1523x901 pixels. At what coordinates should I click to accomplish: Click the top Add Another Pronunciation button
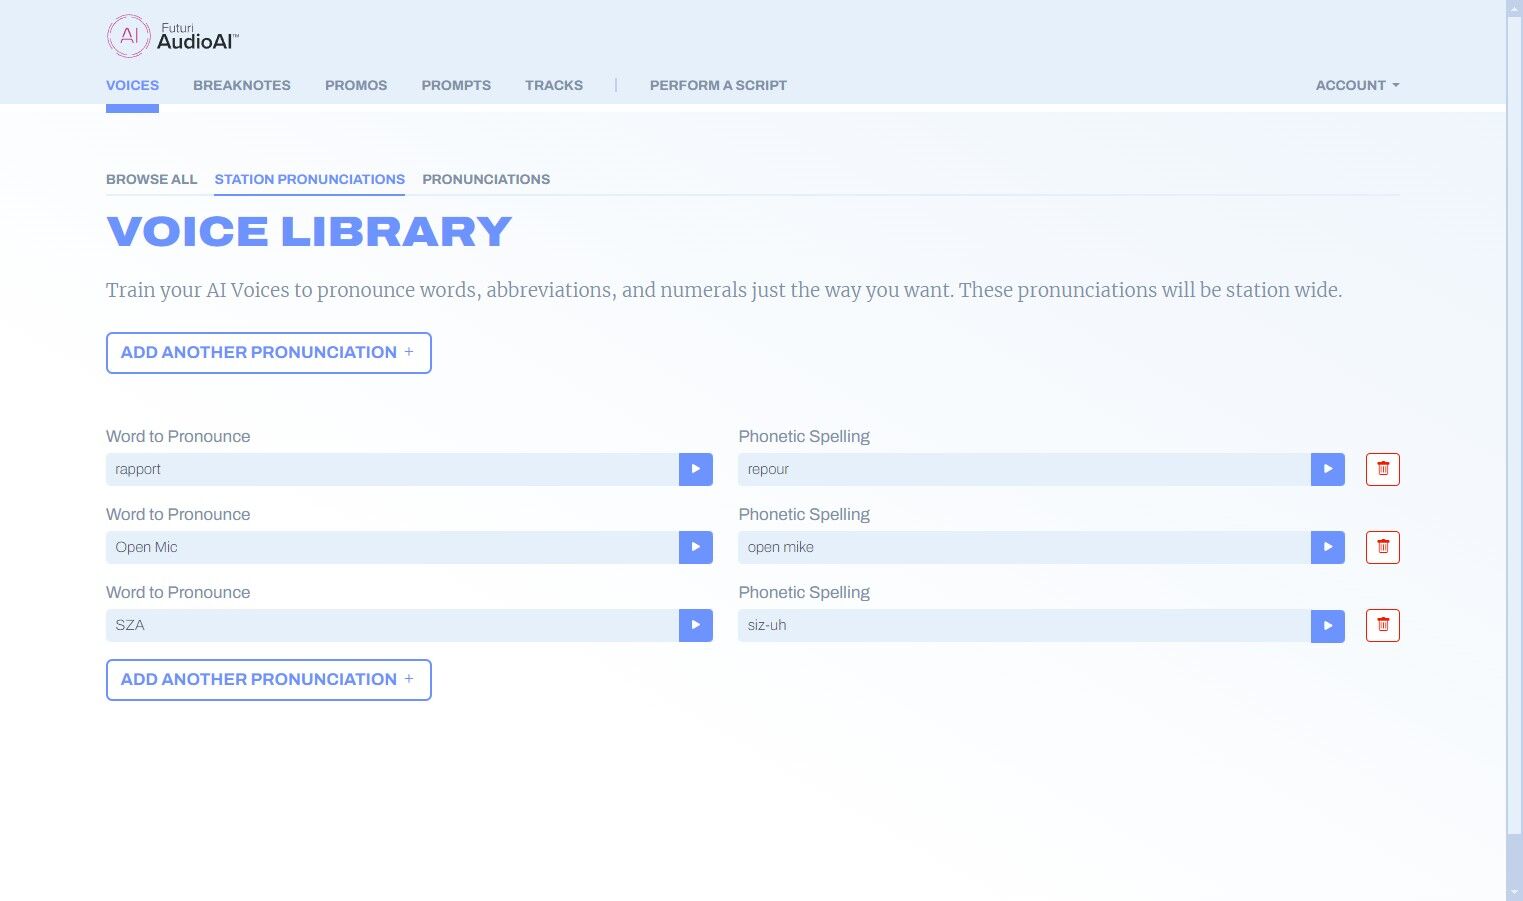(x=268, y=353)
